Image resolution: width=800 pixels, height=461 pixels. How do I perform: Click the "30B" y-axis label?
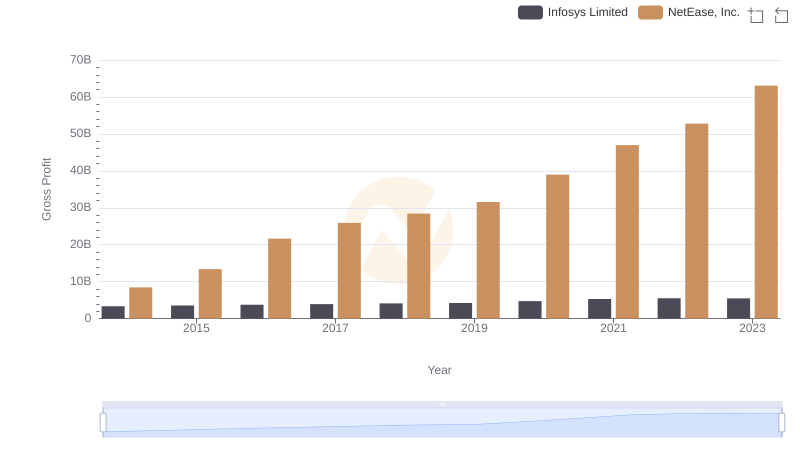[x=81, y=208]
